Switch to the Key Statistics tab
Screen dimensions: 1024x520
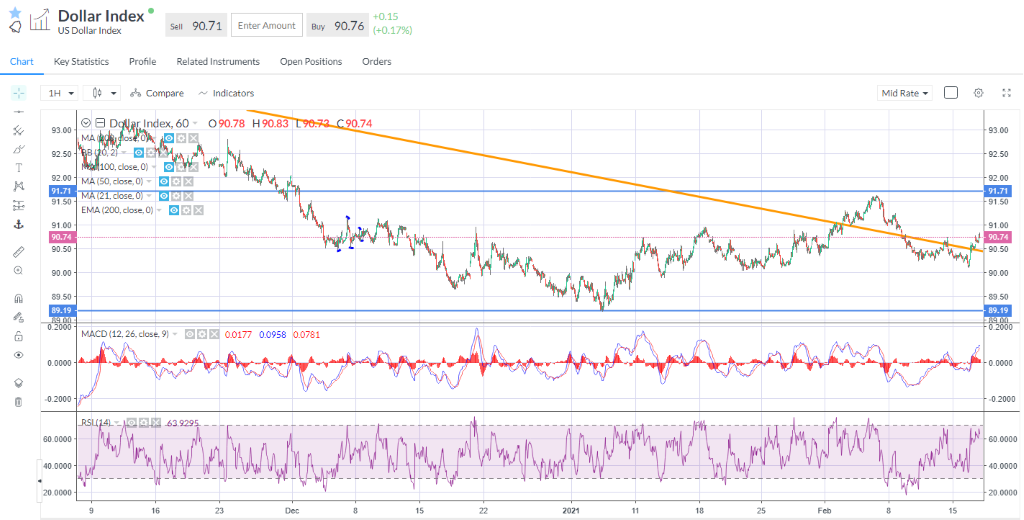pos(81,62)
